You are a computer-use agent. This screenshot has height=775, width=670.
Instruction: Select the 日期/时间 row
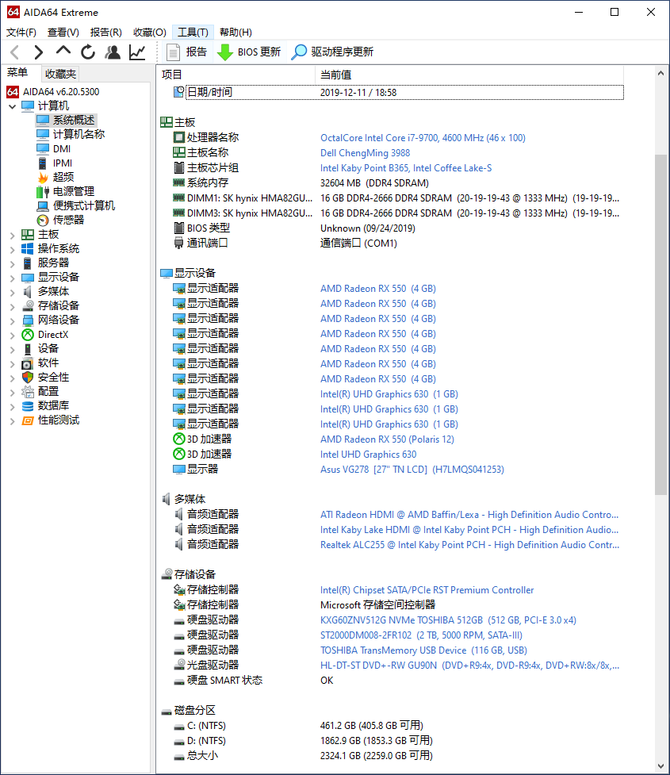(398, 92)
